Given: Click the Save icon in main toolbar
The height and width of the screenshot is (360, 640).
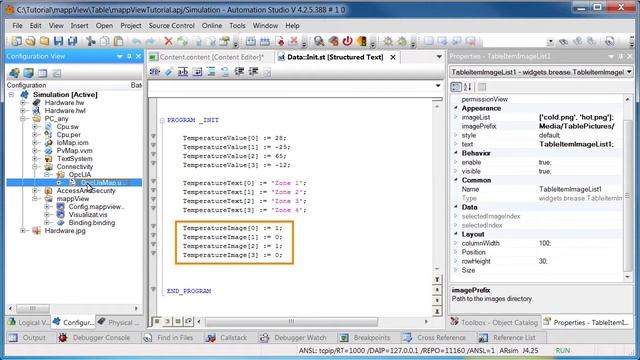Looking at the screenshot, I should (x=58, y=41).
